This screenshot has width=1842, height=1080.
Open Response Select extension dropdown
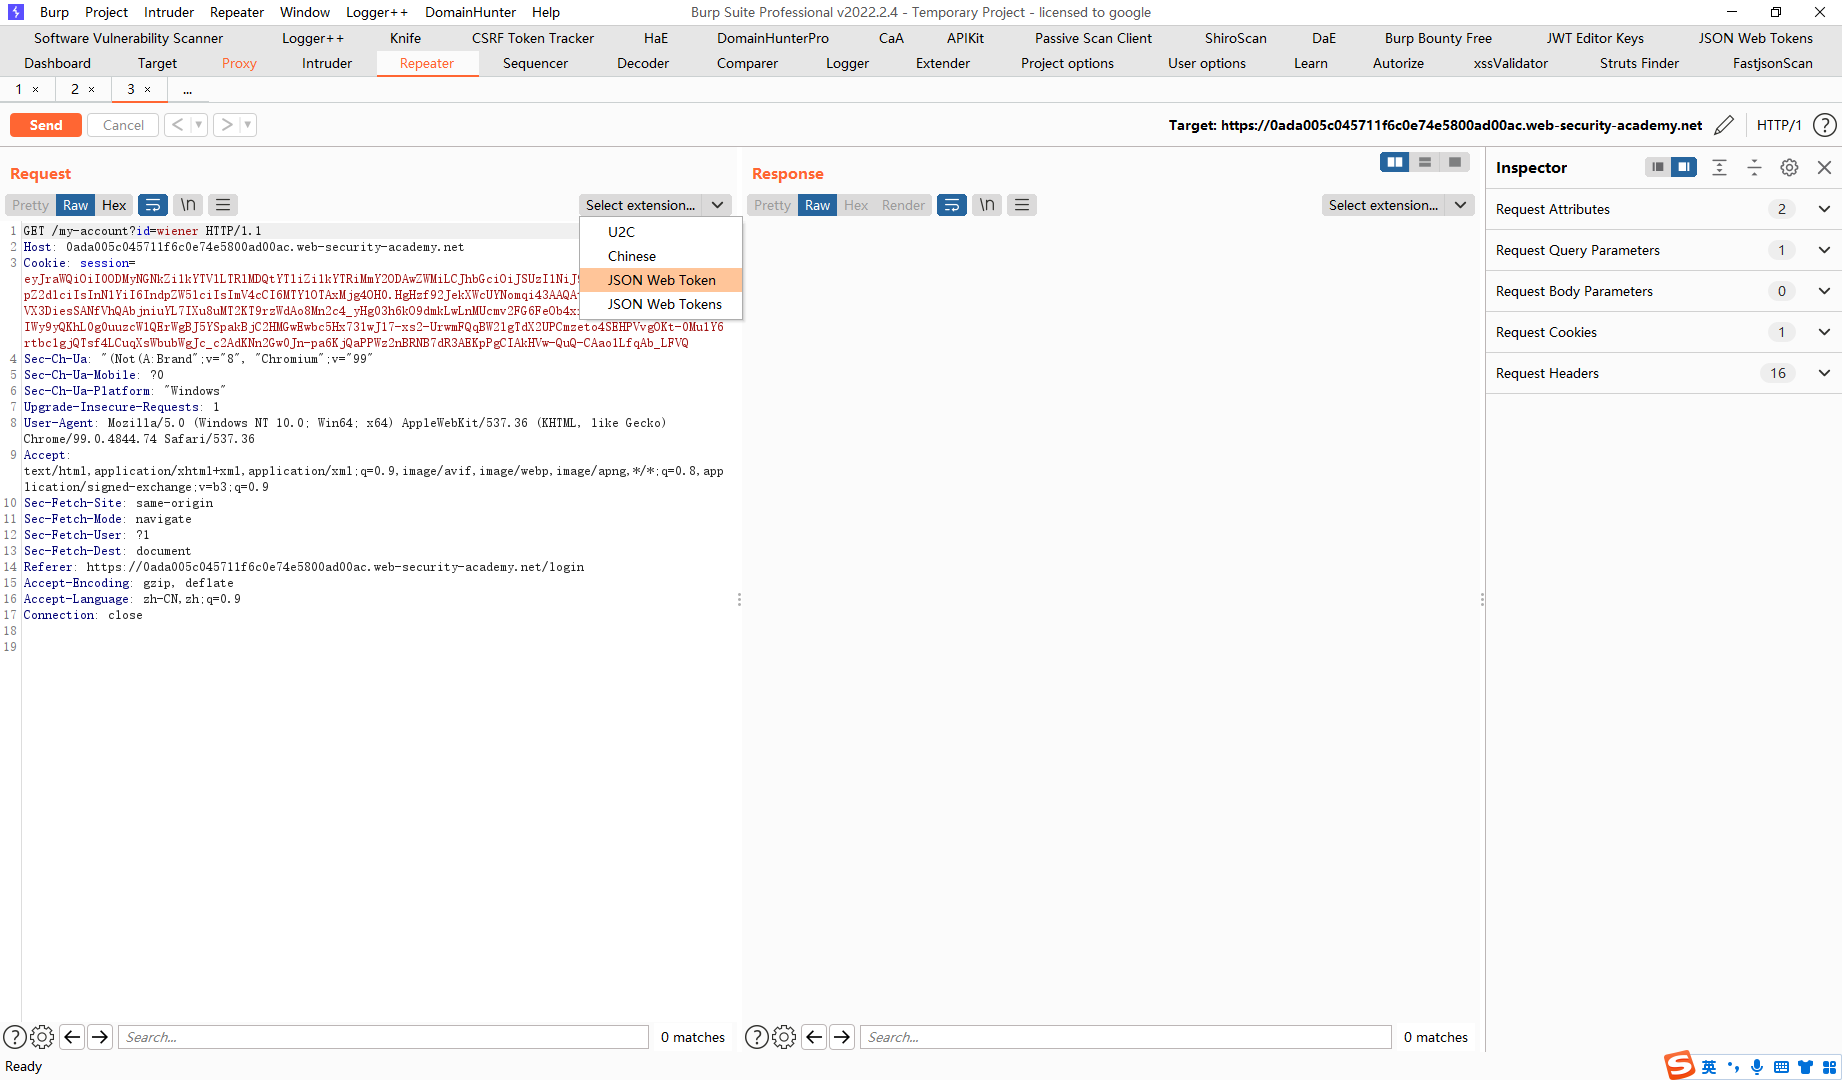point(1398,205)
